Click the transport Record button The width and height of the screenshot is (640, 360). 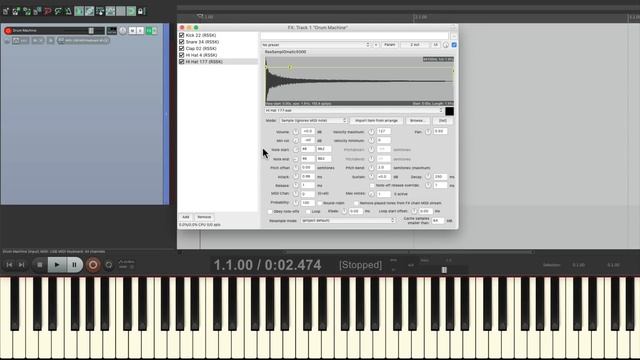[x=93, y=265]
